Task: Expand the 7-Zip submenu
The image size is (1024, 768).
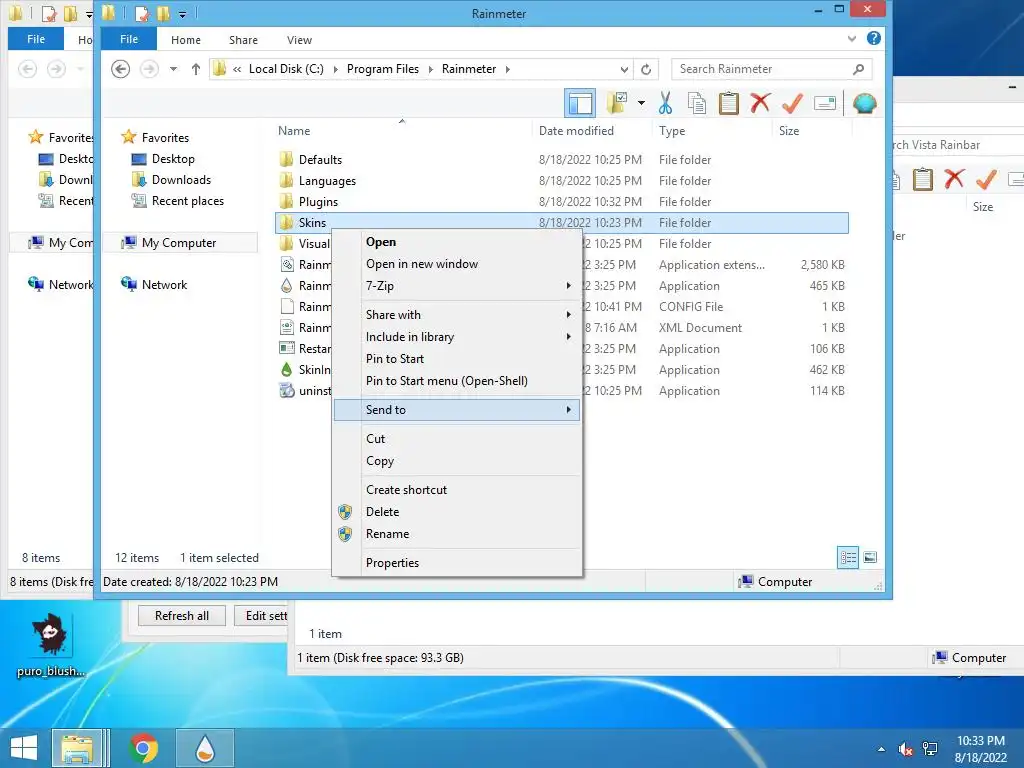Action: pyautogui.click(x=456, y=285)
